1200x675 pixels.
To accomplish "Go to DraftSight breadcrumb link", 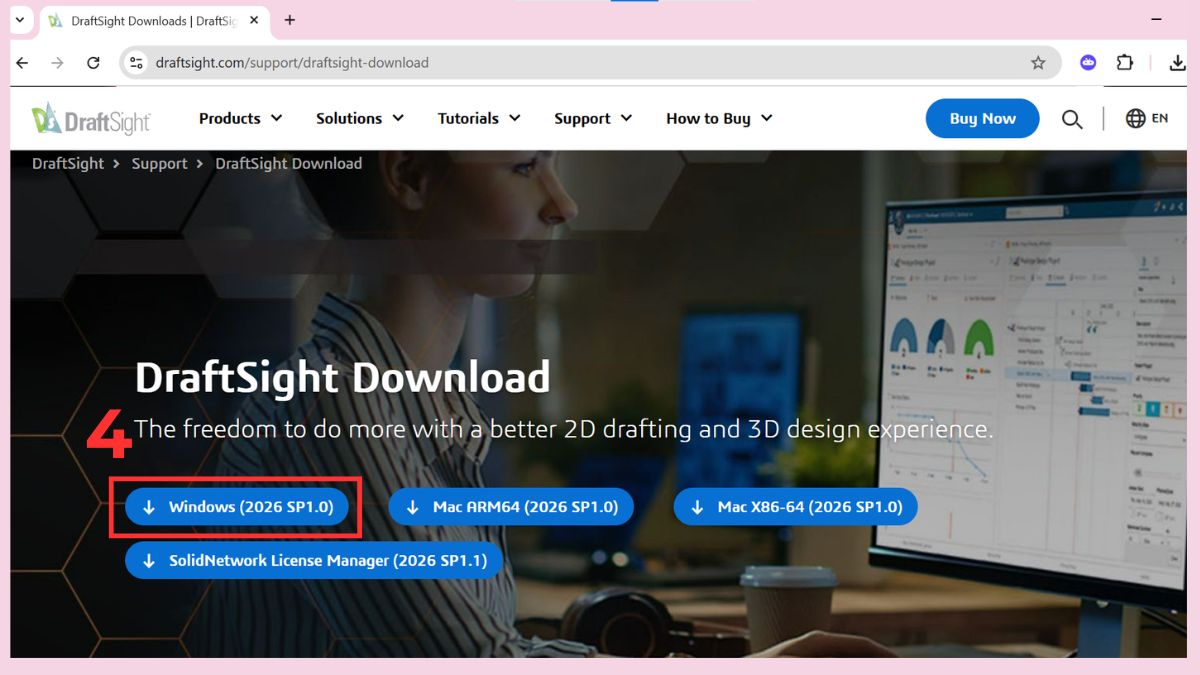I will click(x=68, y=163).
